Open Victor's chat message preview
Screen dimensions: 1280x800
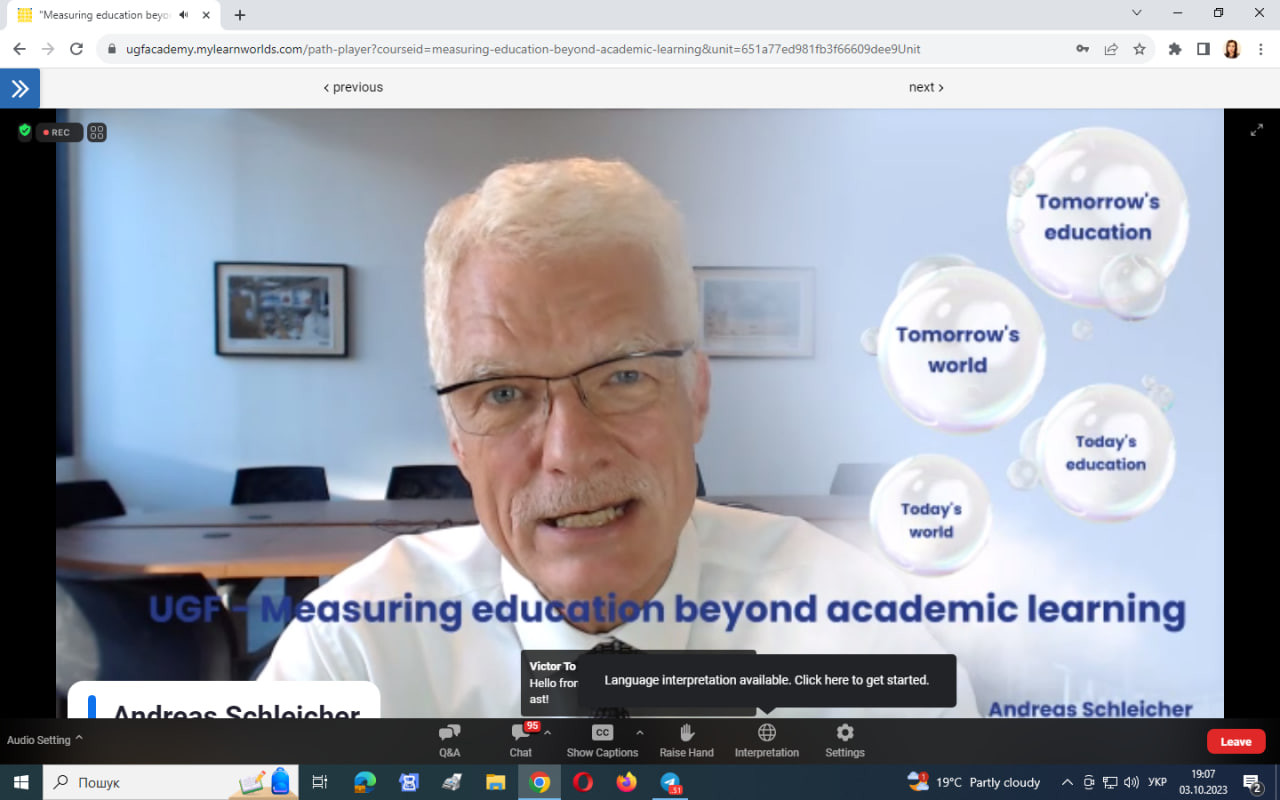point(550,682)
